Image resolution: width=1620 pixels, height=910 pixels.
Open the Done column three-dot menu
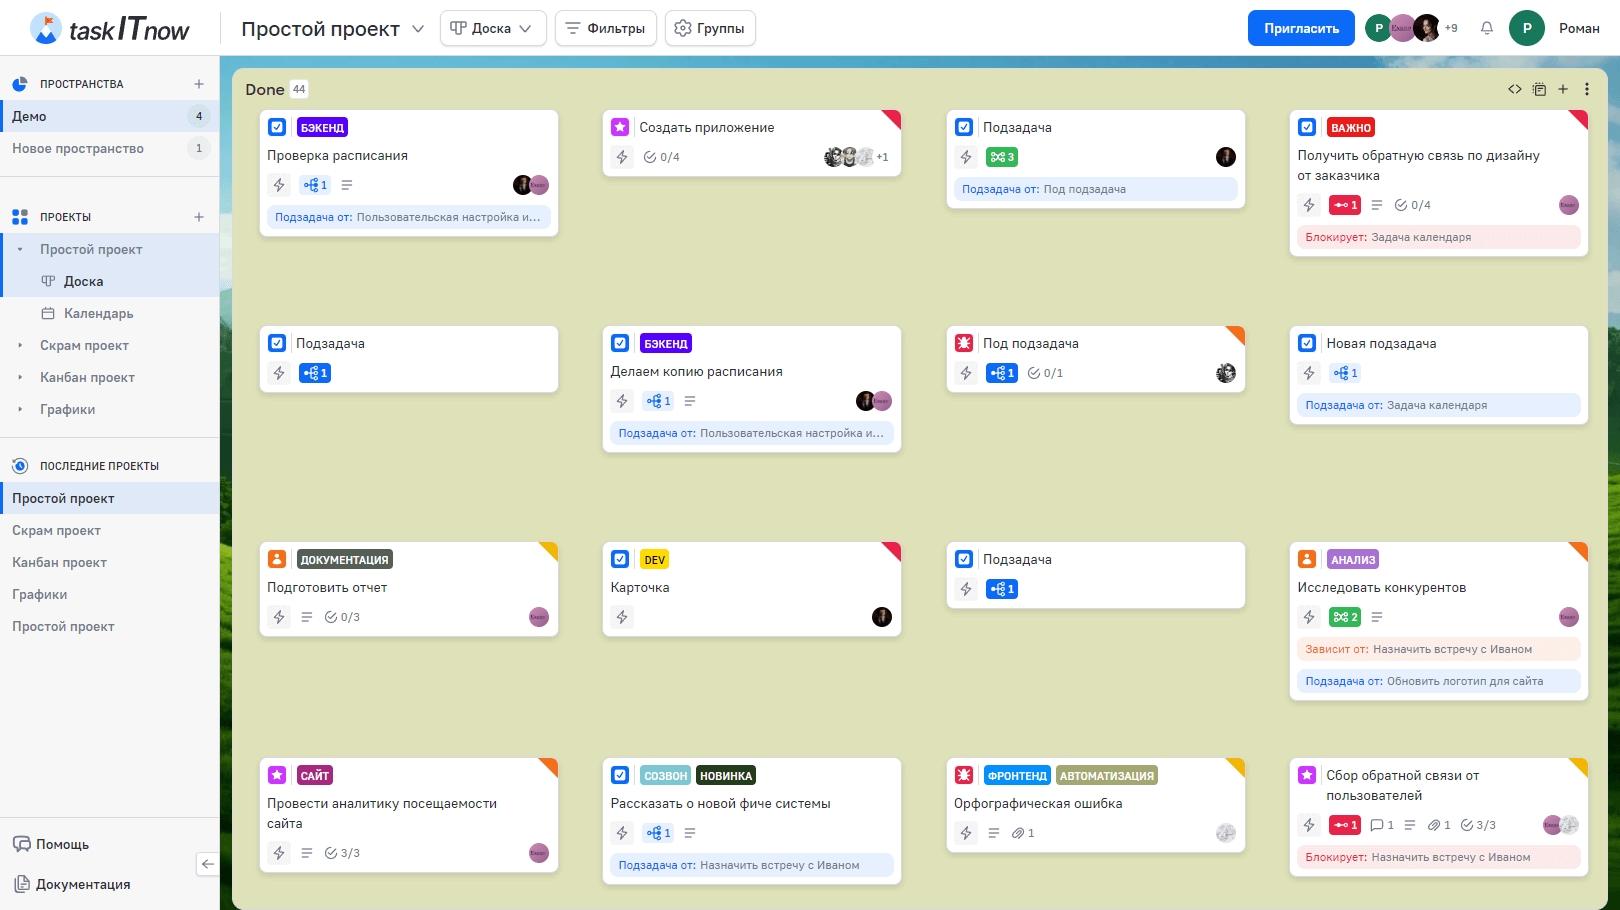pos(1587,89)
